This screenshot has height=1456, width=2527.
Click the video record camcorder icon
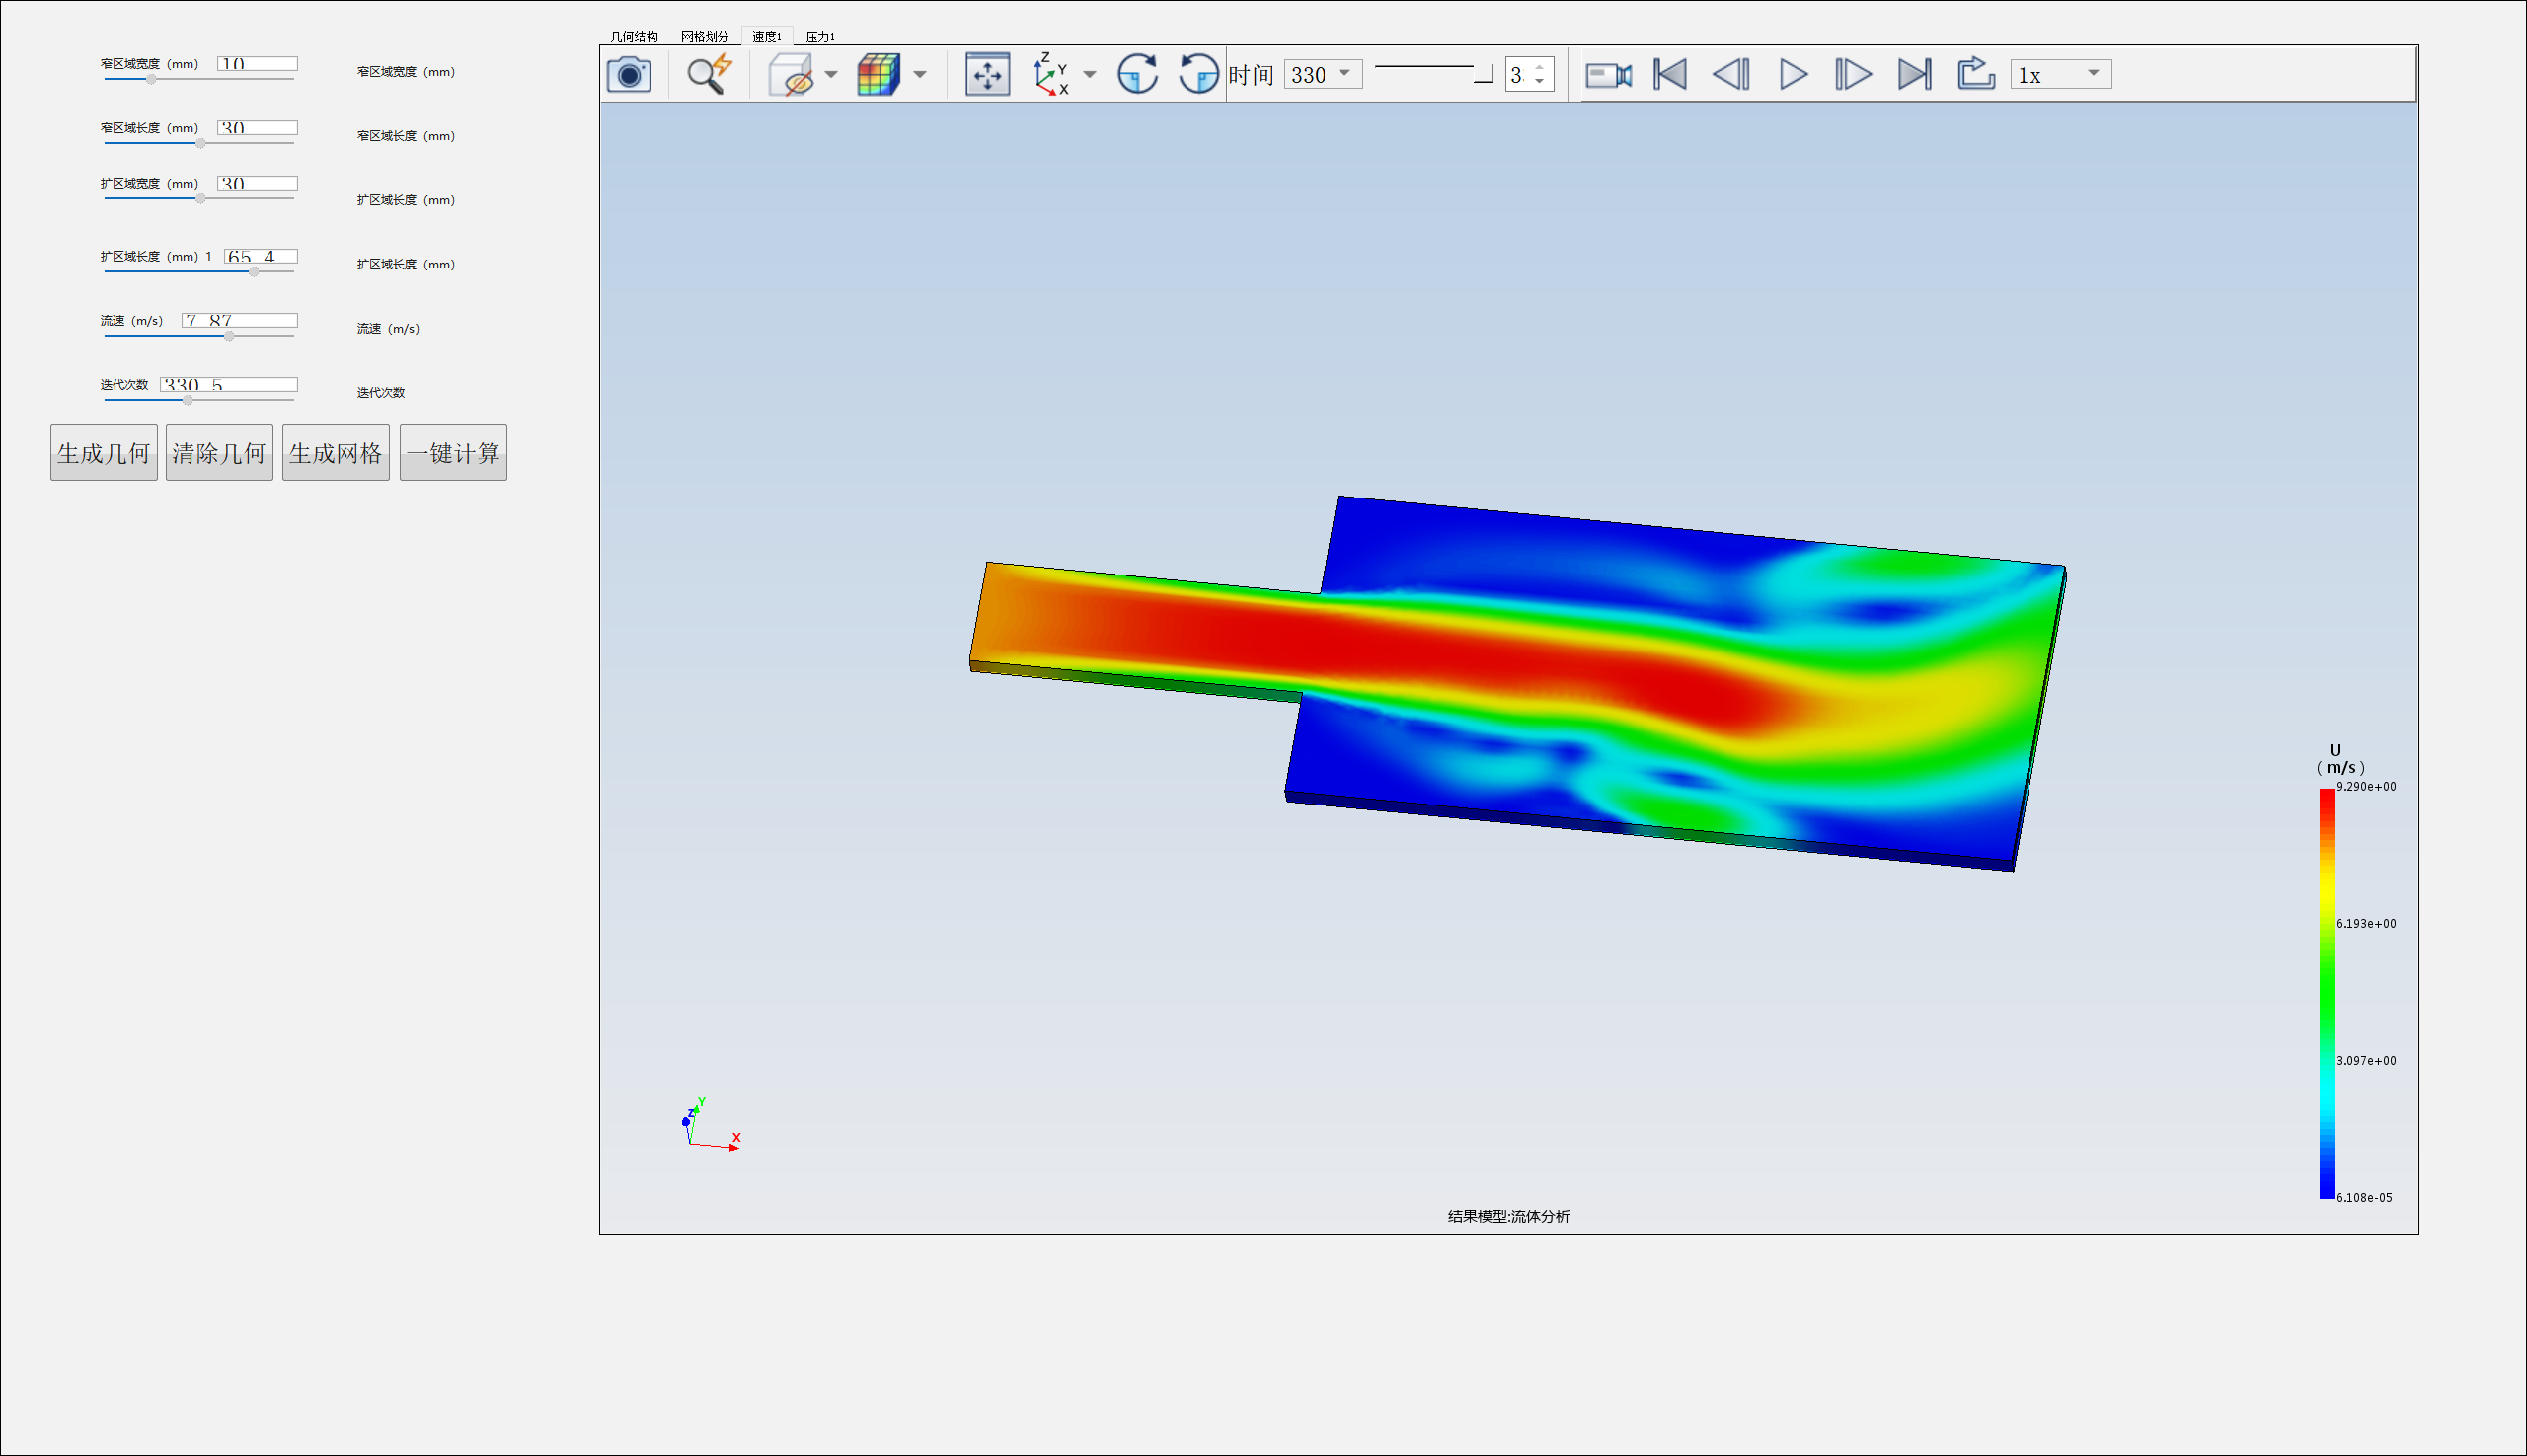(1609, 75)
